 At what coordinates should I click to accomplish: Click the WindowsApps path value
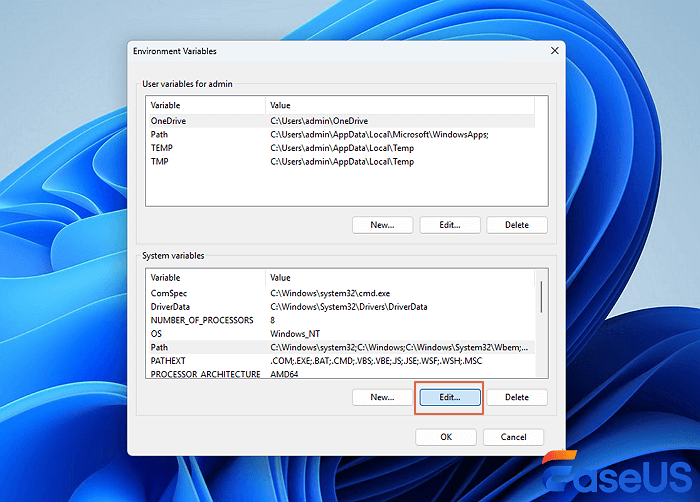(379, 134)
